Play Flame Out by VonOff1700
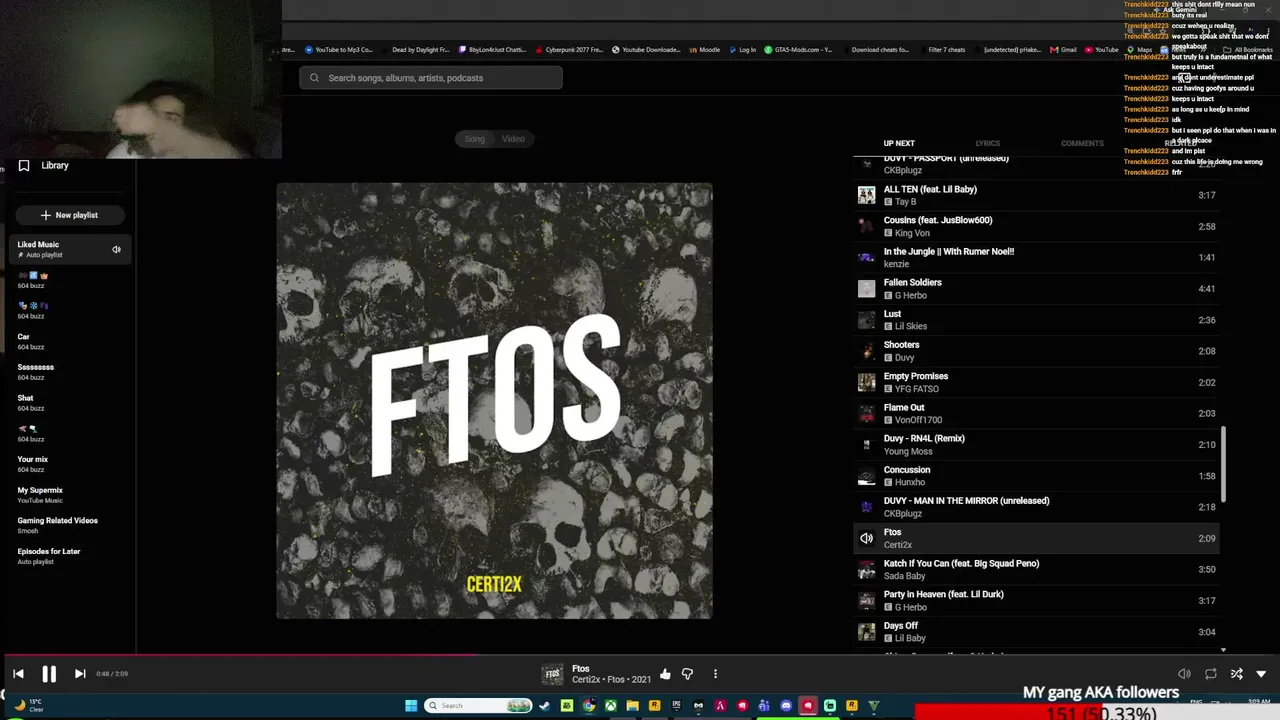Viewport: 1280px width, 720px height. tap(1037, 413)
